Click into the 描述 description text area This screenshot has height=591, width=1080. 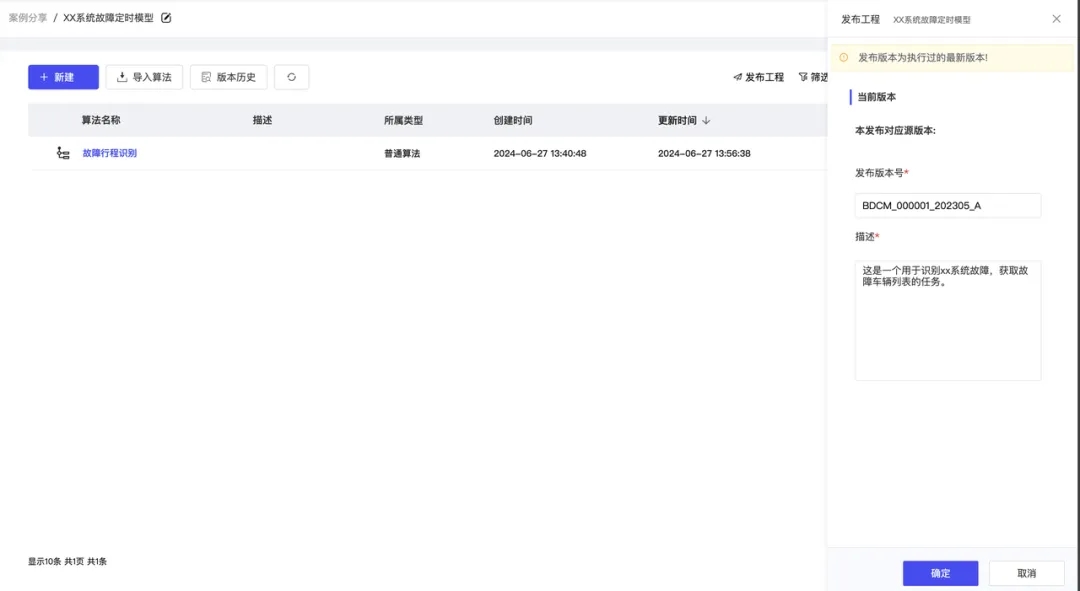pyautogui.click(x=947, y=320)
